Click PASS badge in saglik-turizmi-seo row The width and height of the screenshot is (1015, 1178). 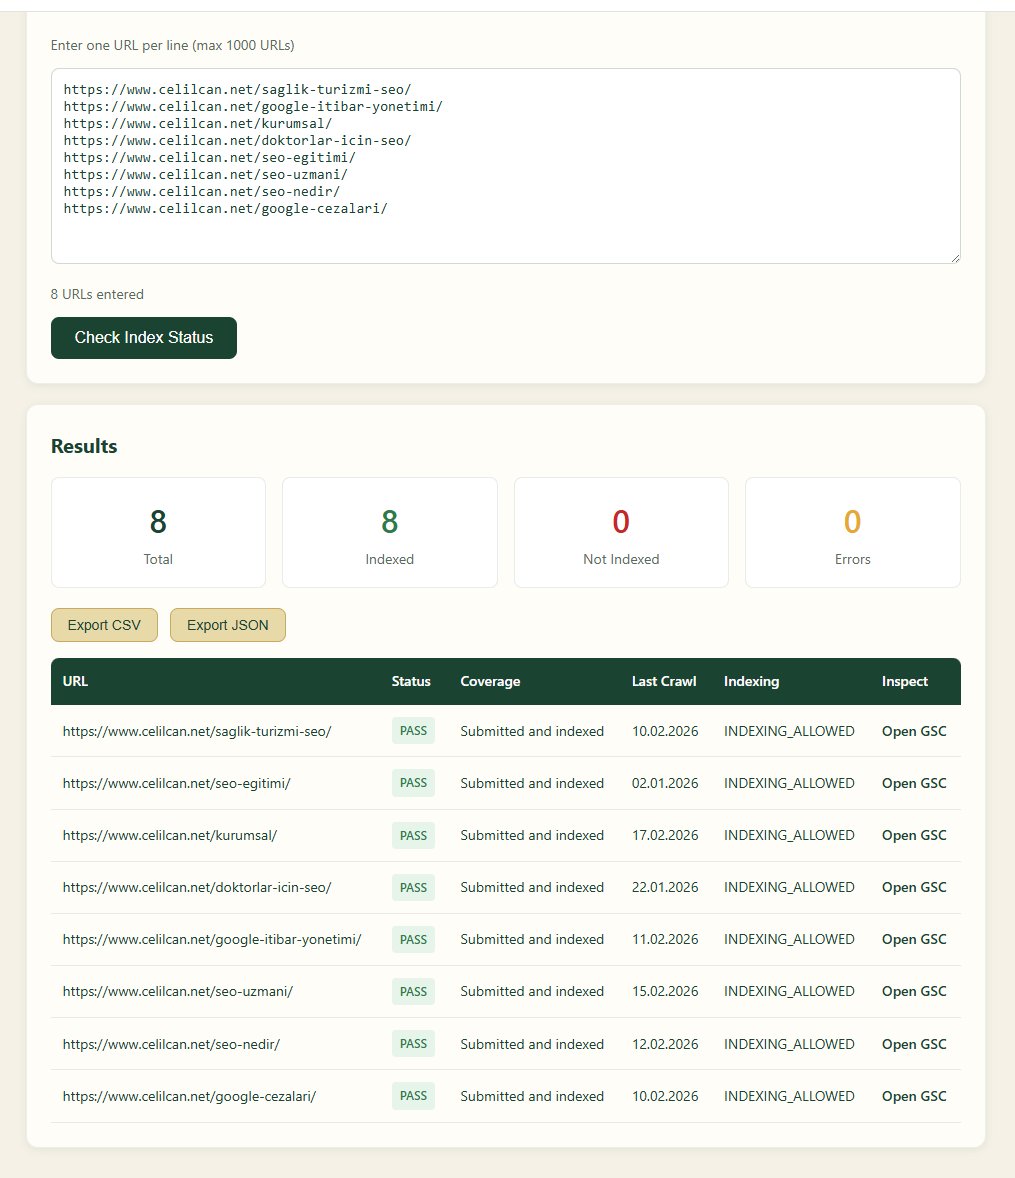pyautogui.click(x=413, y=731)
